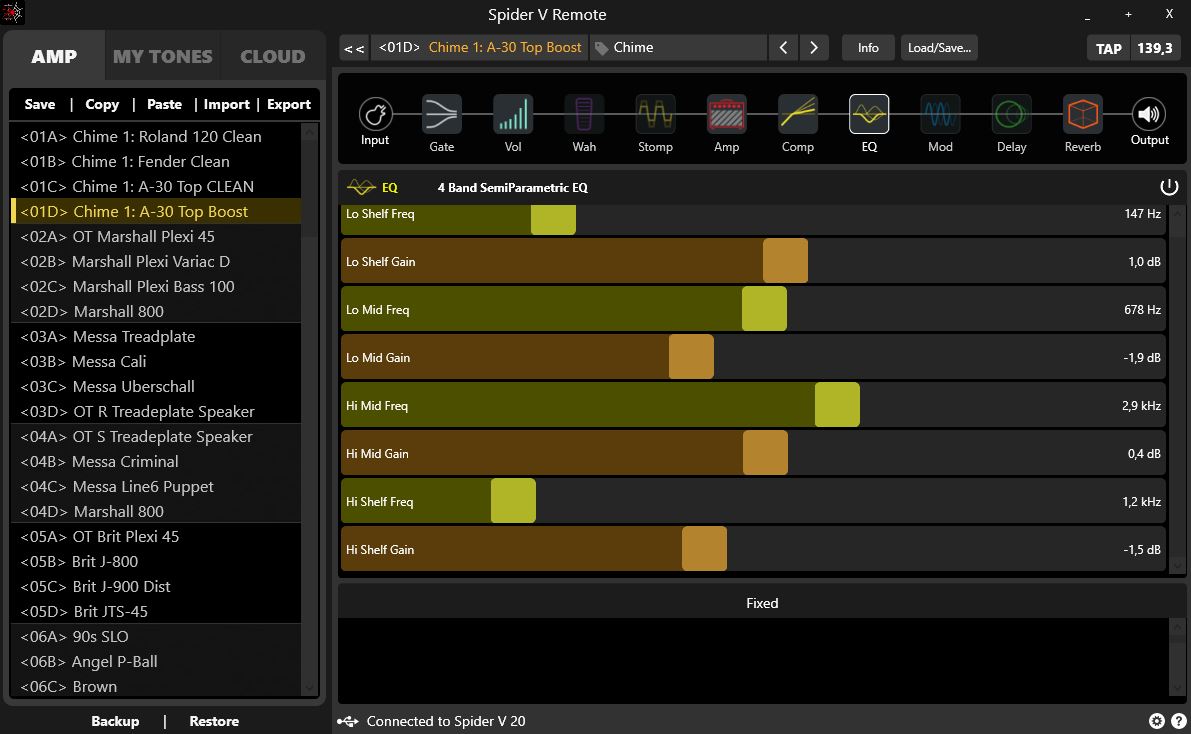1191x734 pixels.
Task: Adjust the Lo Mid Gain slider handle
Action: tap(691, 356)
